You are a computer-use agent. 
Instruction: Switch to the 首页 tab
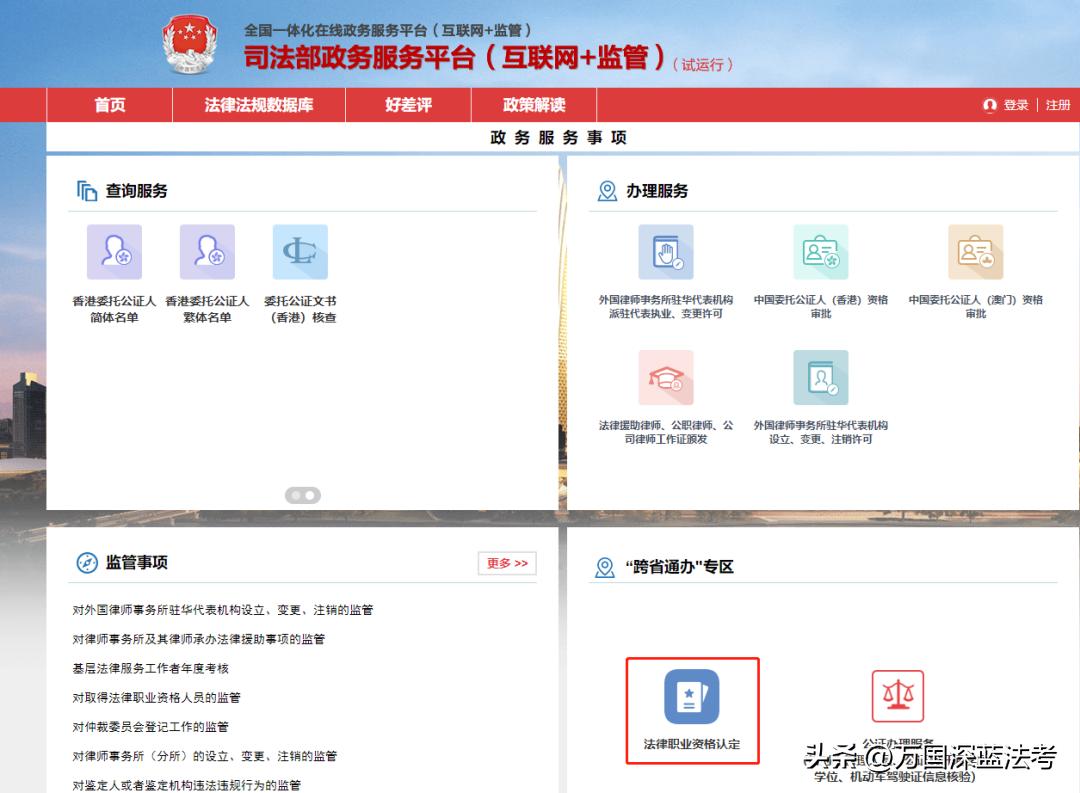tap(109, 104)
